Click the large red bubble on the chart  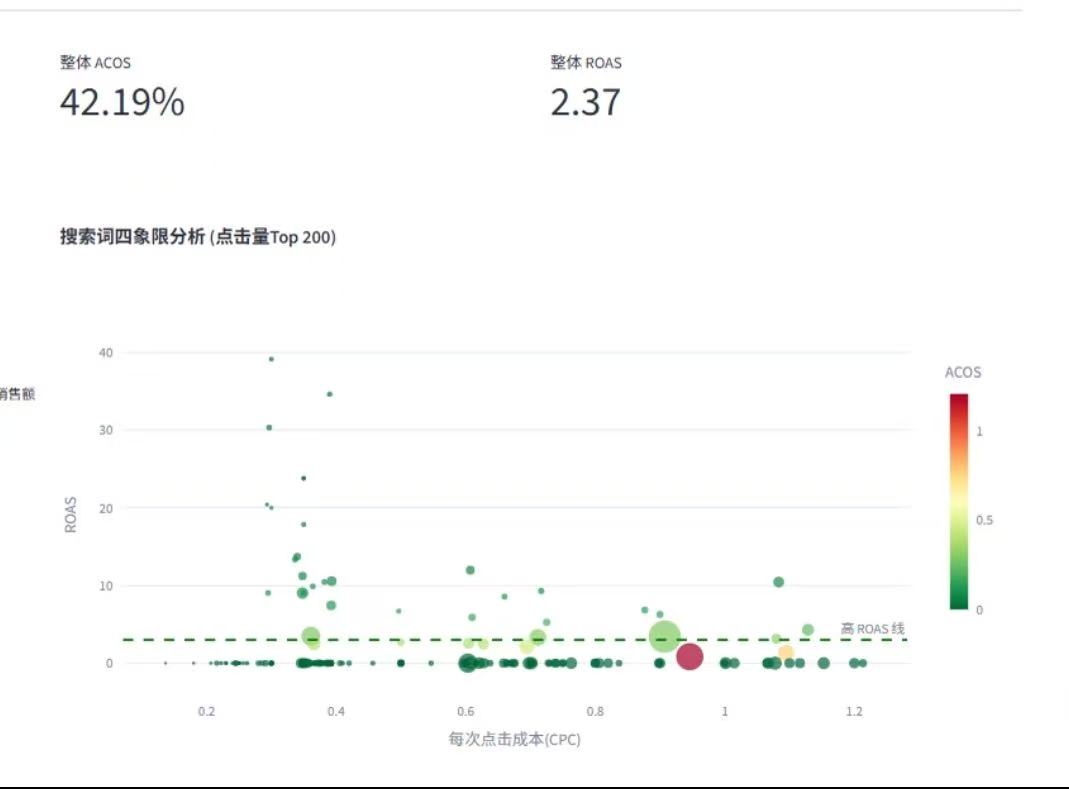pos(689,657)
